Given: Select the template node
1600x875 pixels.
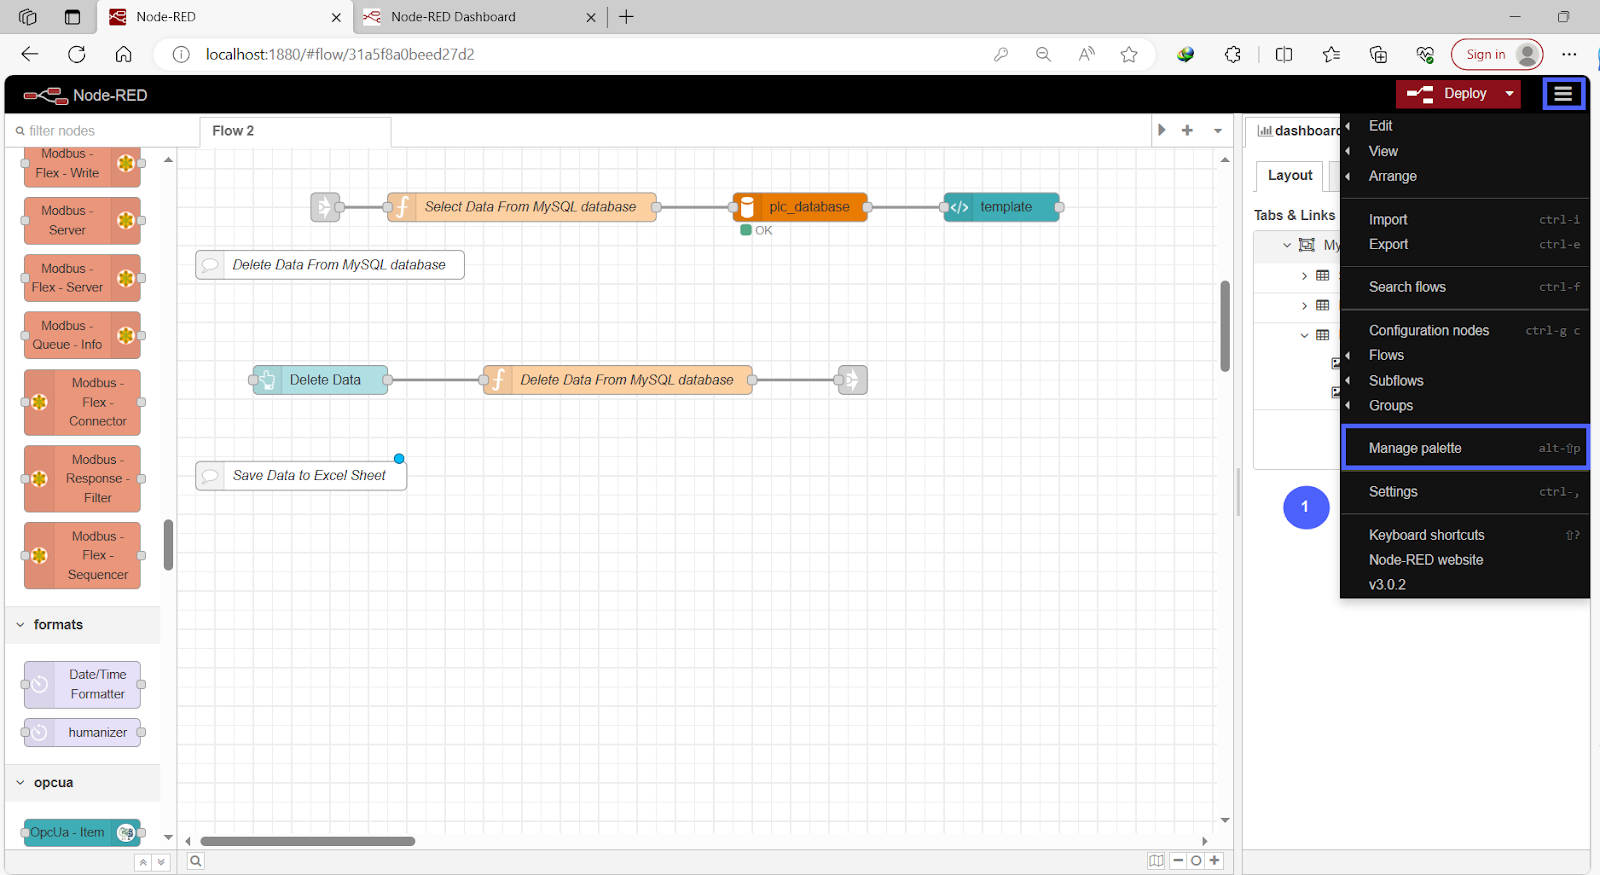Looking at the screenshot, I should [x=1001, y=207].
